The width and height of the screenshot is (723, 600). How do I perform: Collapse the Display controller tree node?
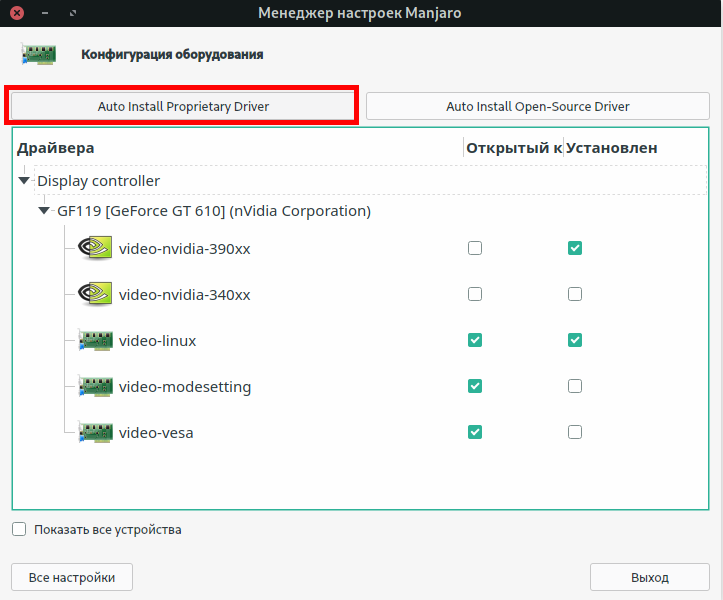click(x=24, y=180)
